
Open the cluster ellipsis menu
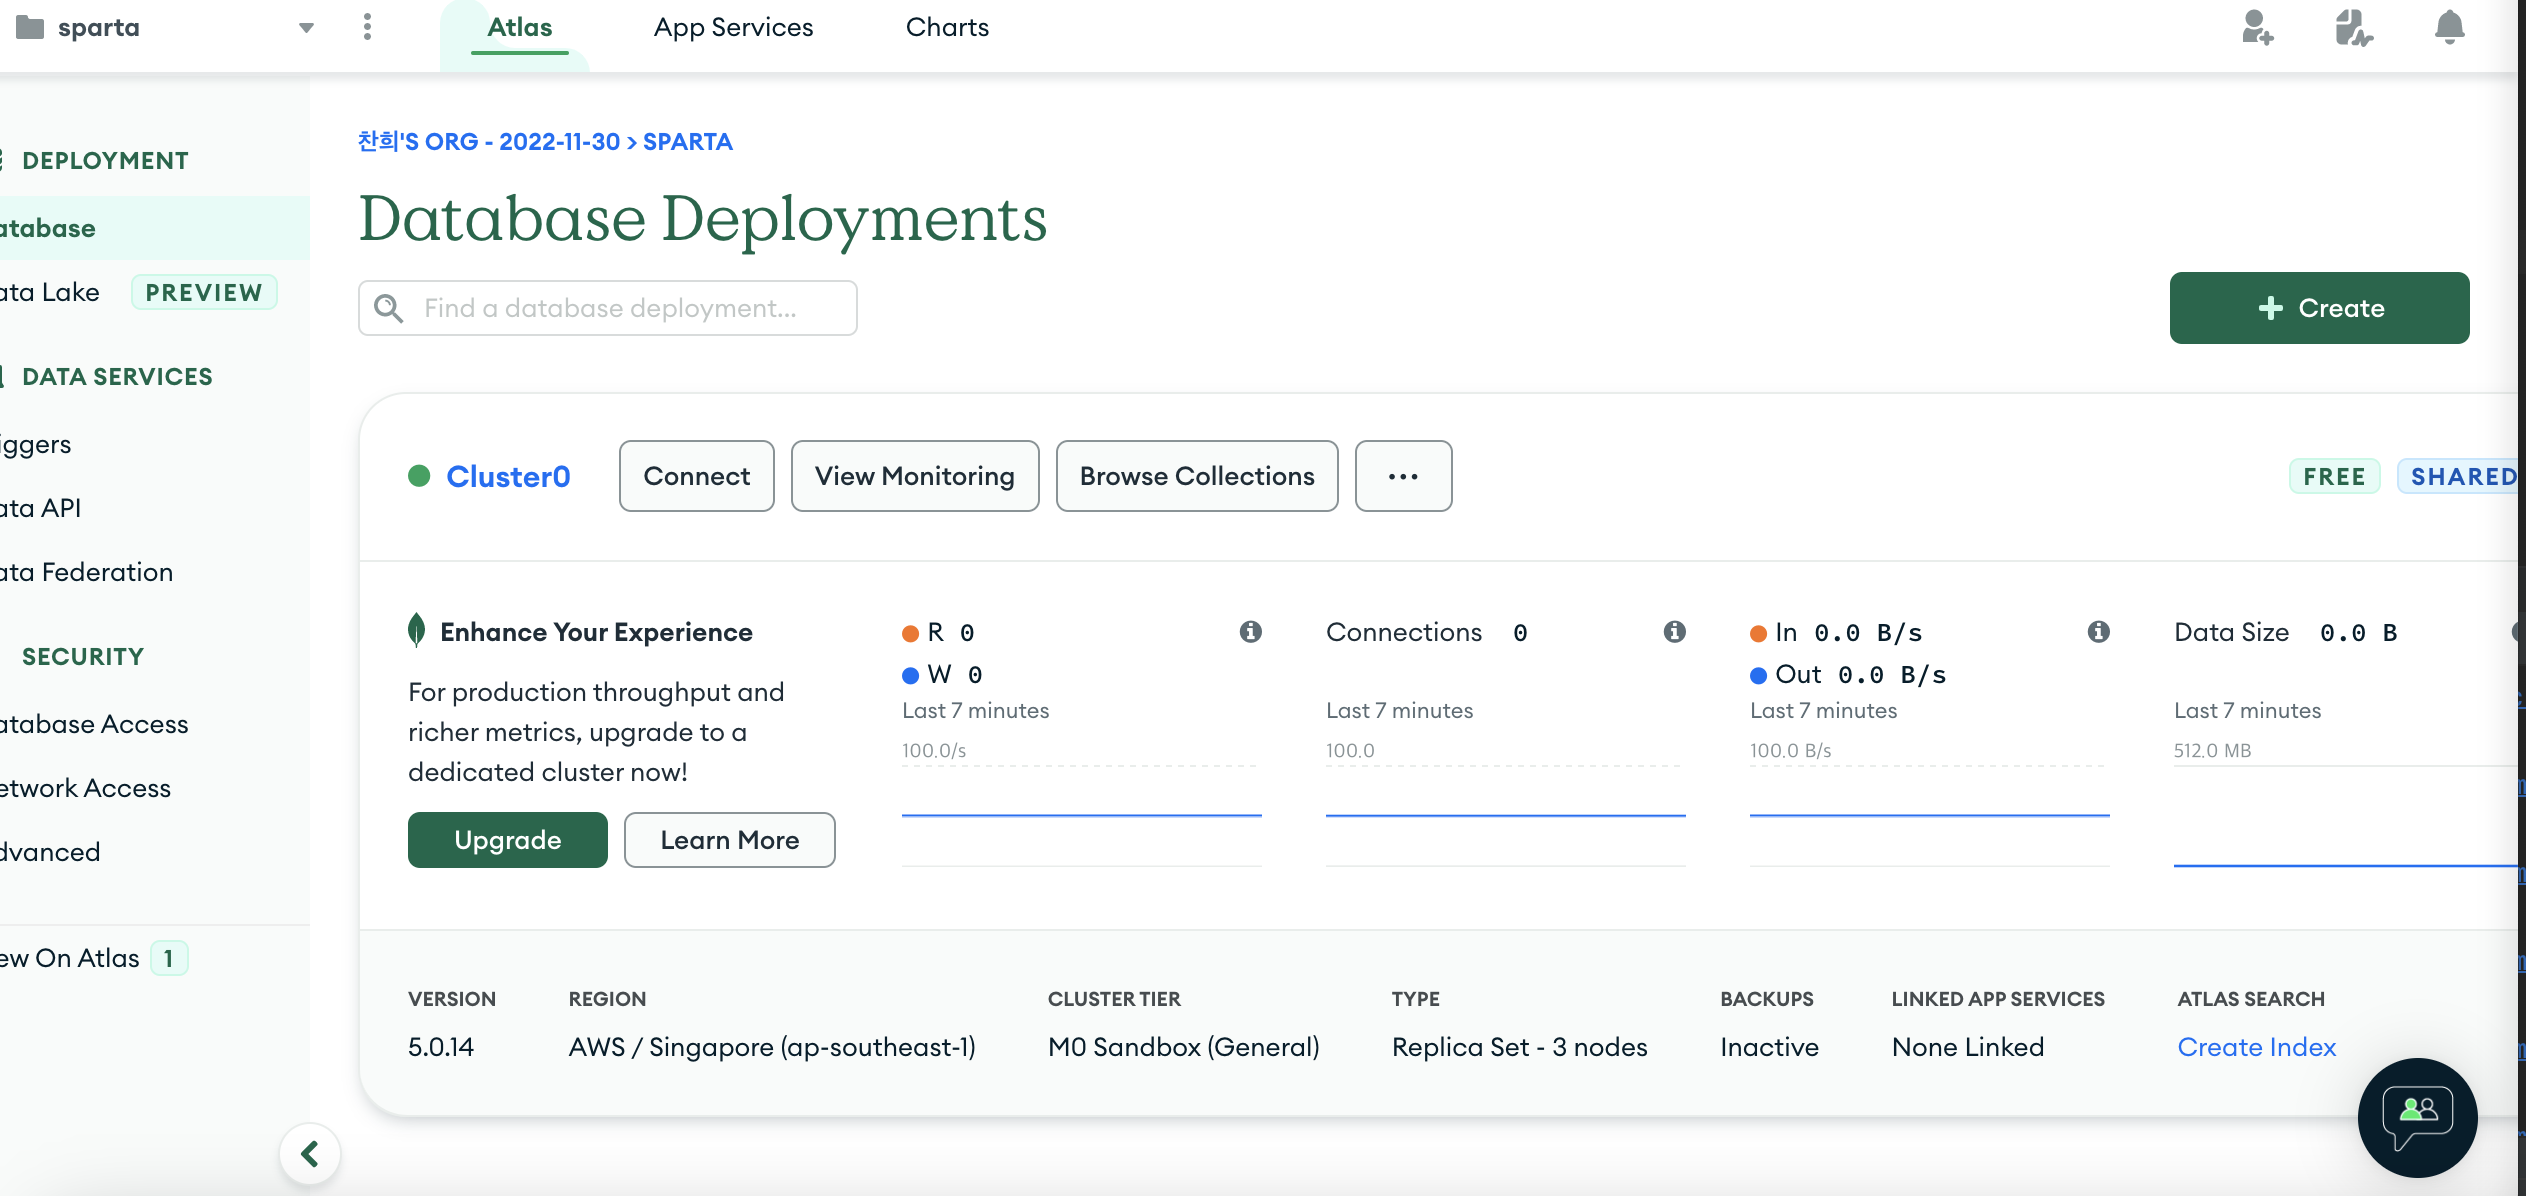pyautogui.click(x=1404, y=476)
